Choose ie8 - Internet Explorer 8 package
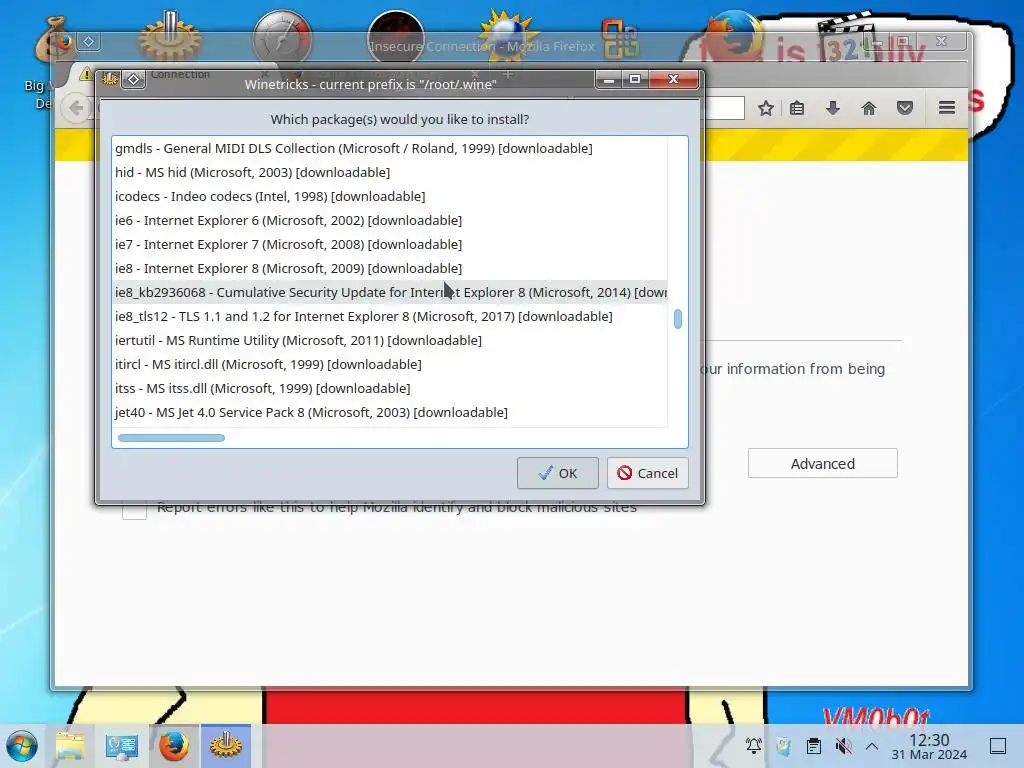The image size is (1024, 768). [390, 268]
